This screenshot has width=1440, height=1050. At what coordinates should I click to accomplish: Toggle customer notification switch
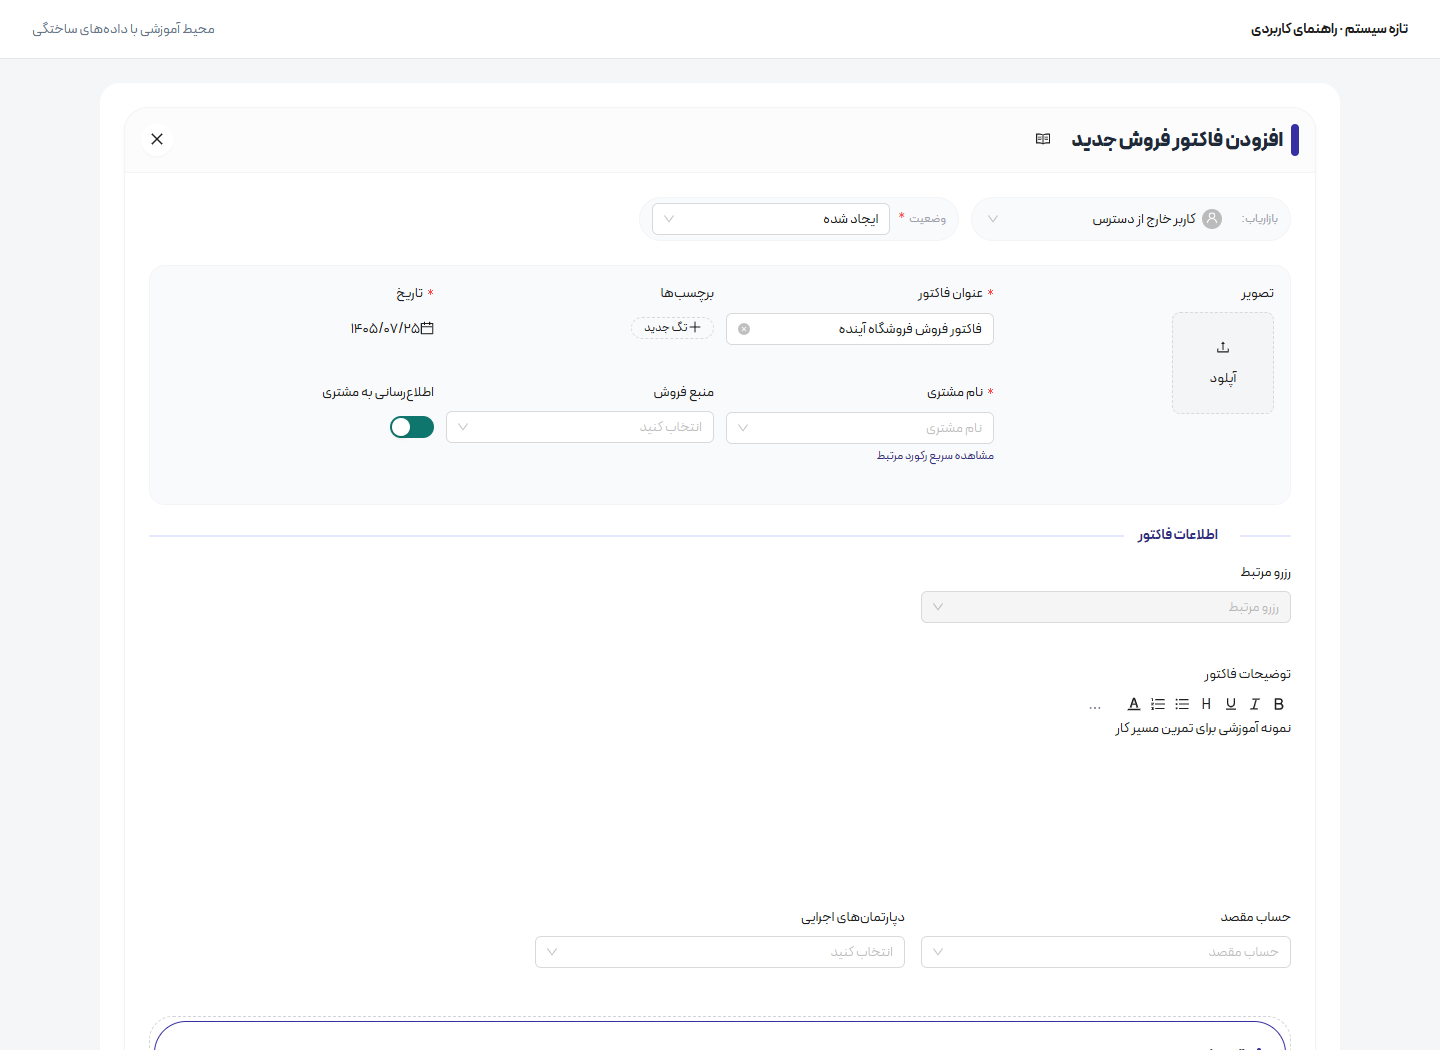click(412, 427)
